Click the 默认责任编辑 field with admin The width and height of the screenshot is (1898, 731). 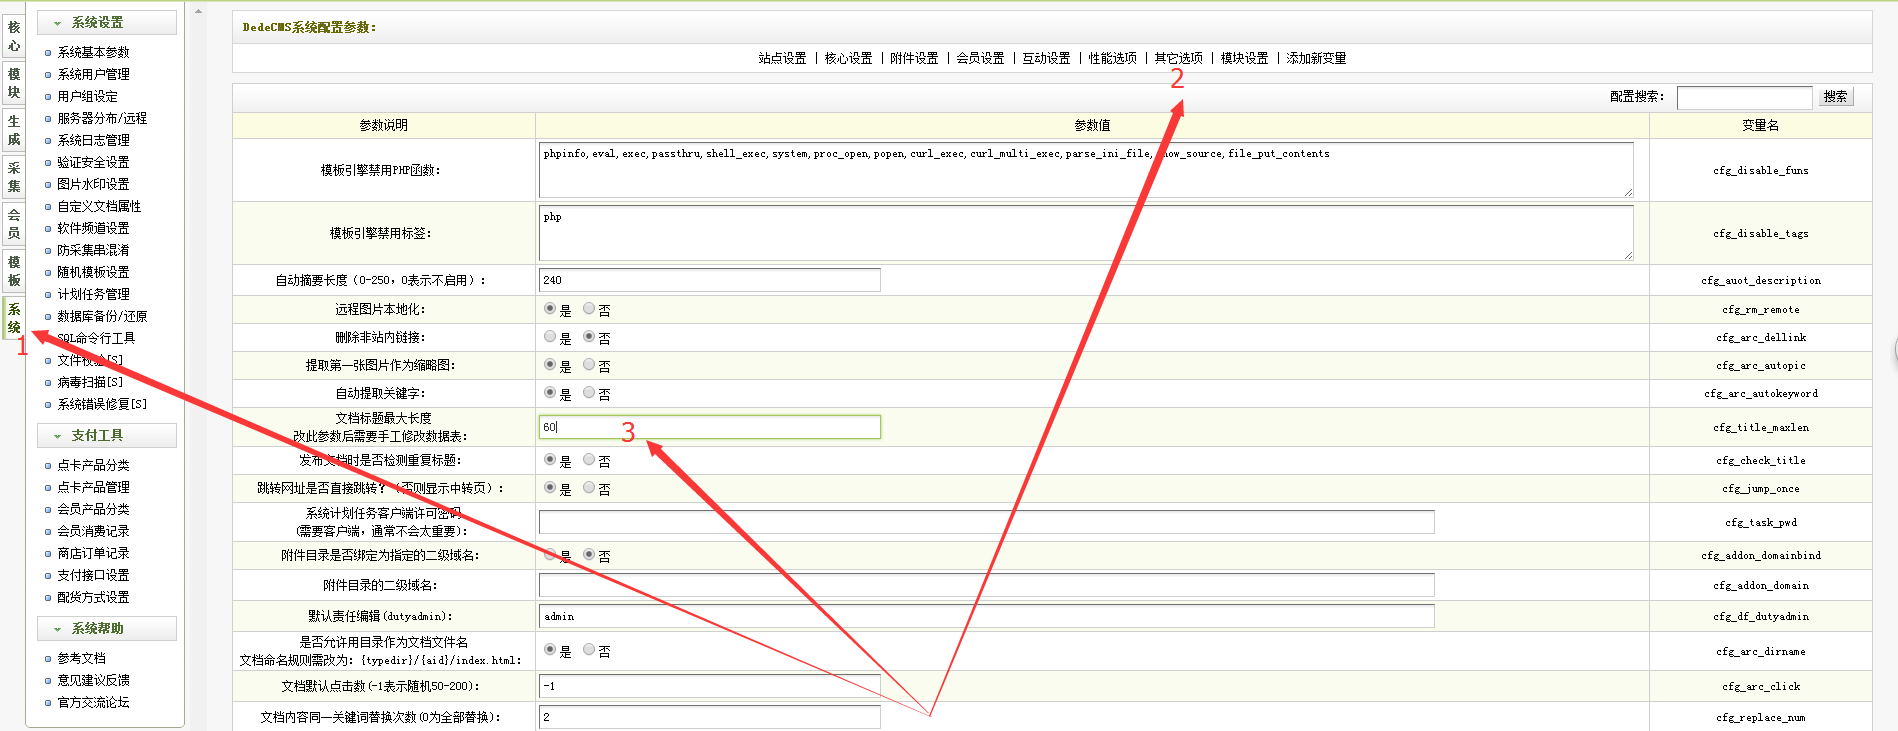pyautogui.click(x=987, y=616)
